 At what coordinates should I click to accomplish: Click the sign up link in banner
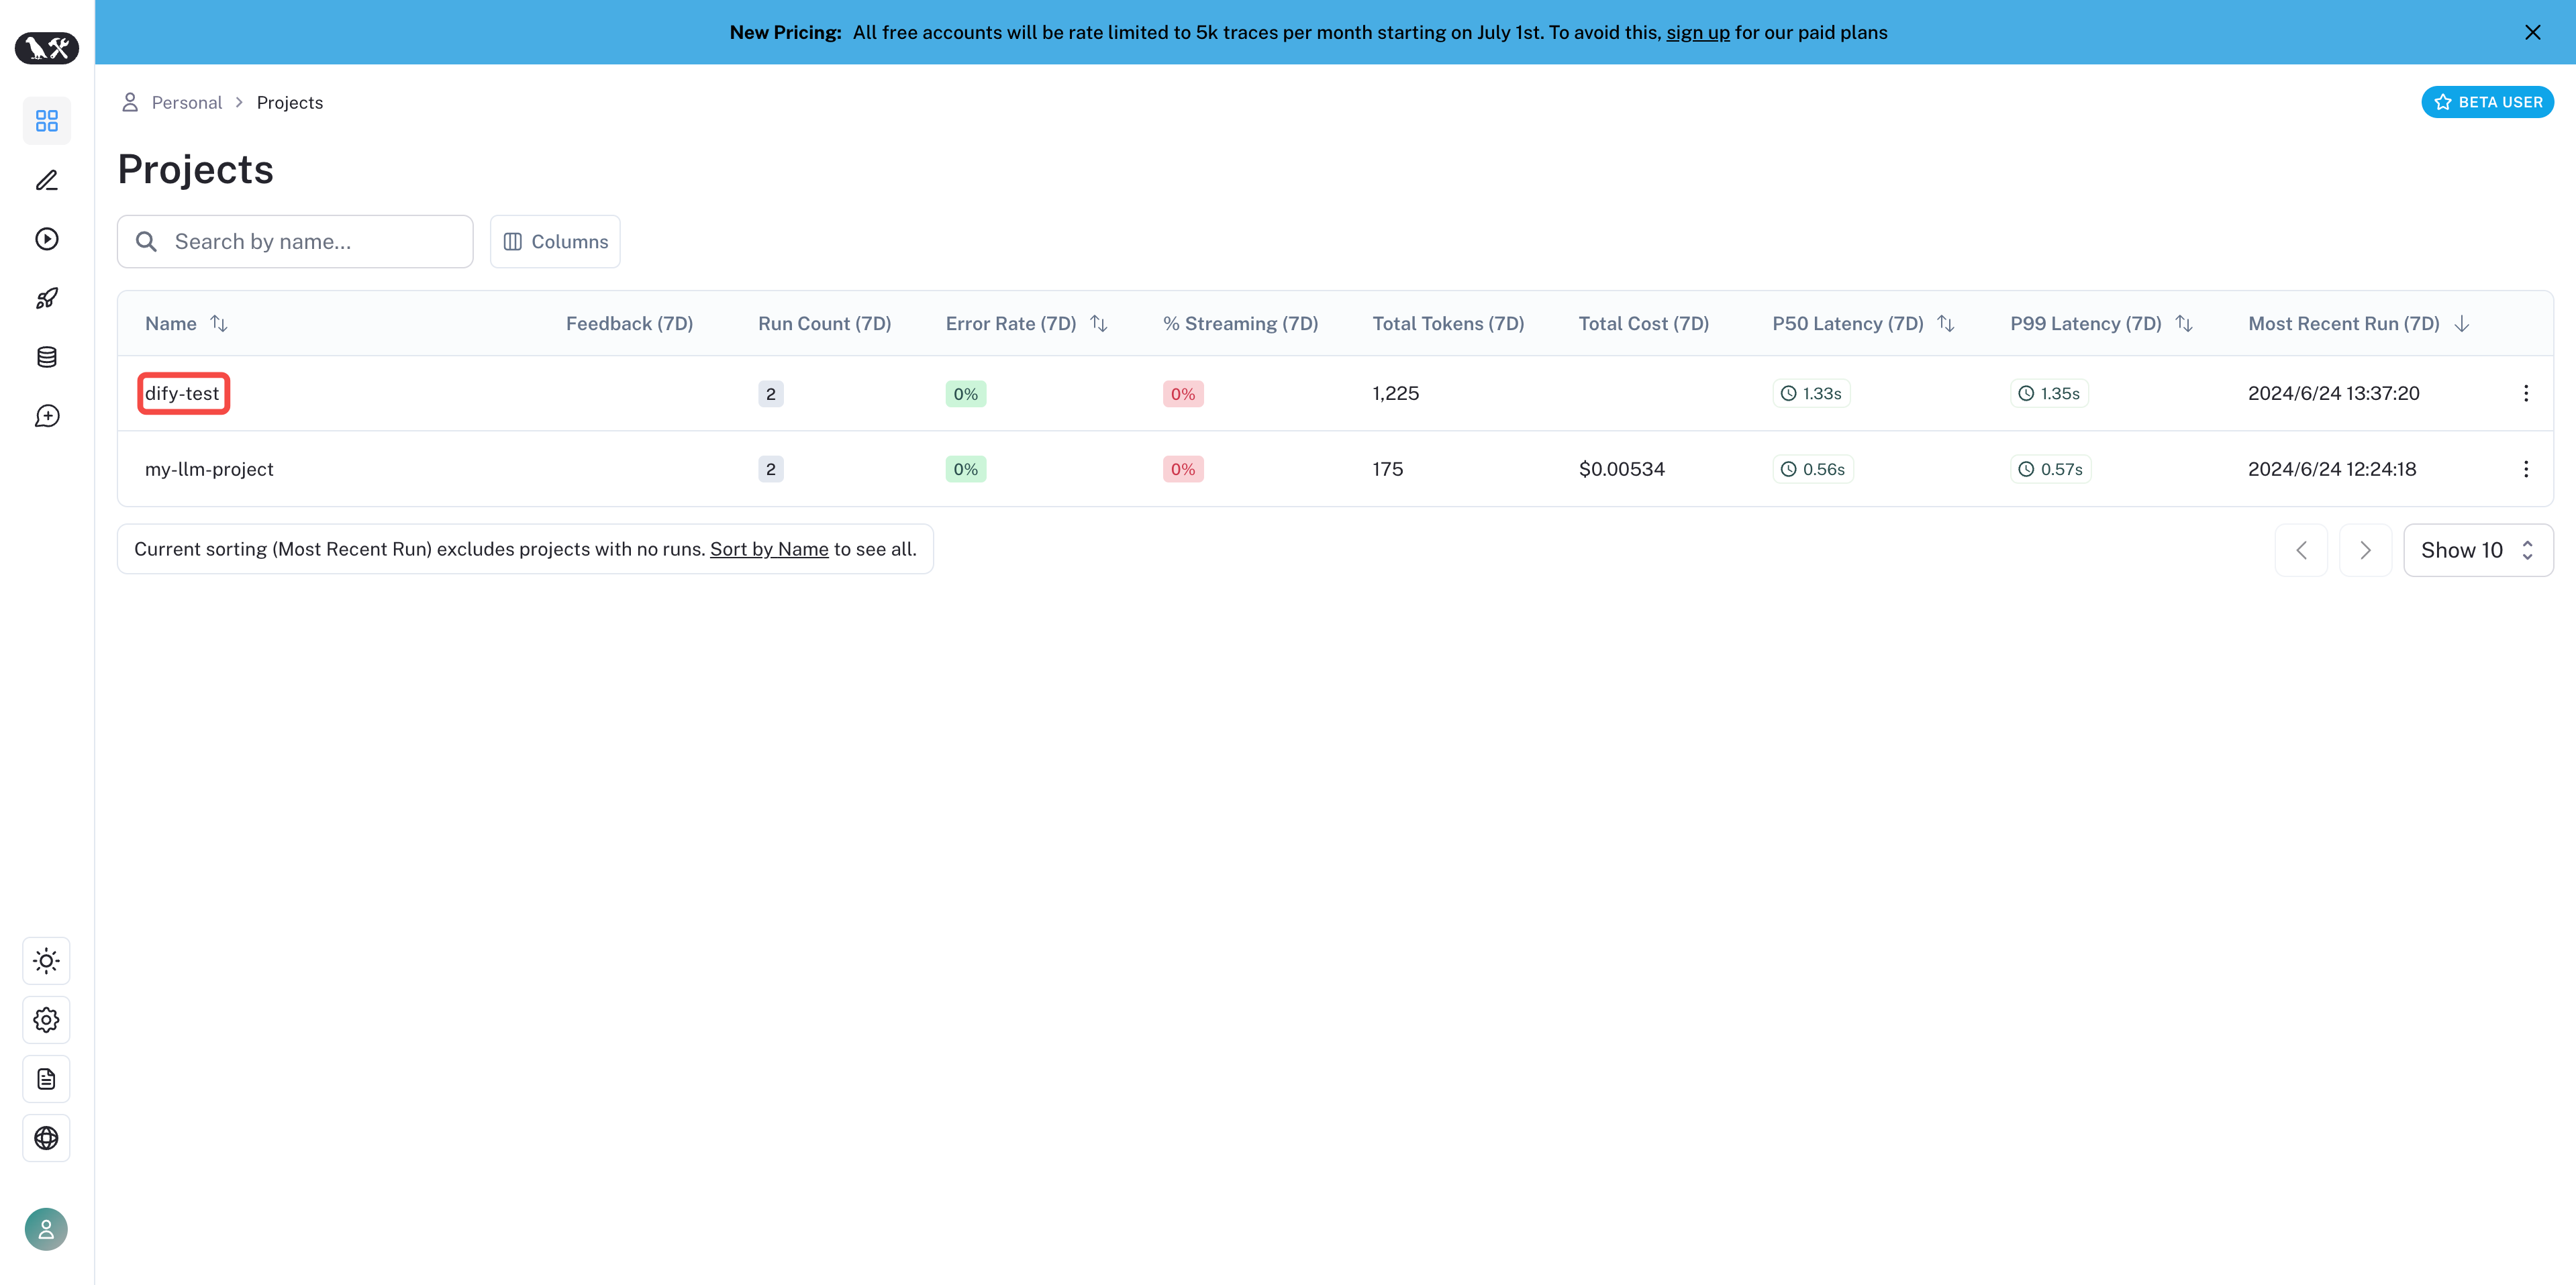[x=1697, y=33]
